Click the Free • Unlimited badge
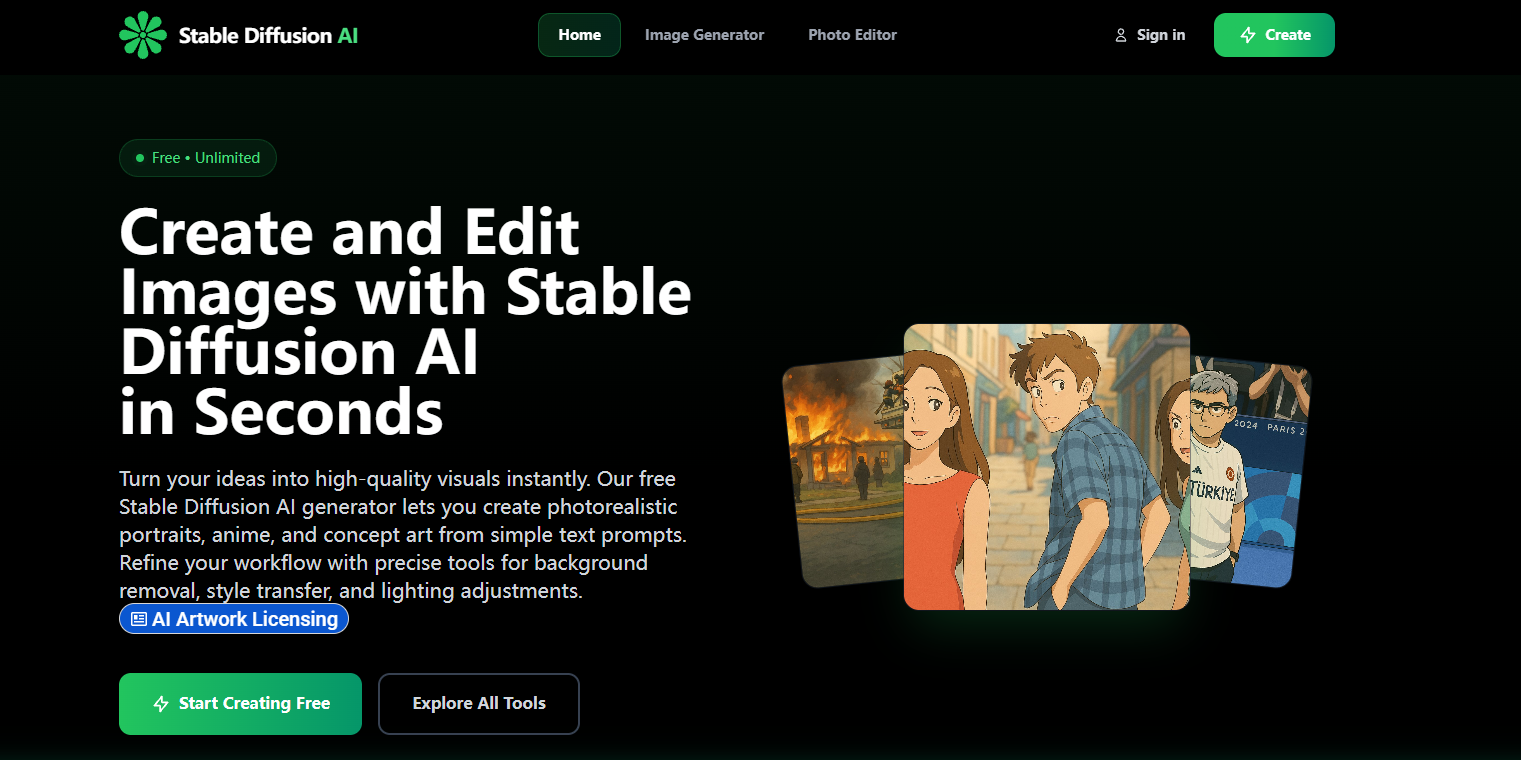1521x760 pixels. coord(198,158)
